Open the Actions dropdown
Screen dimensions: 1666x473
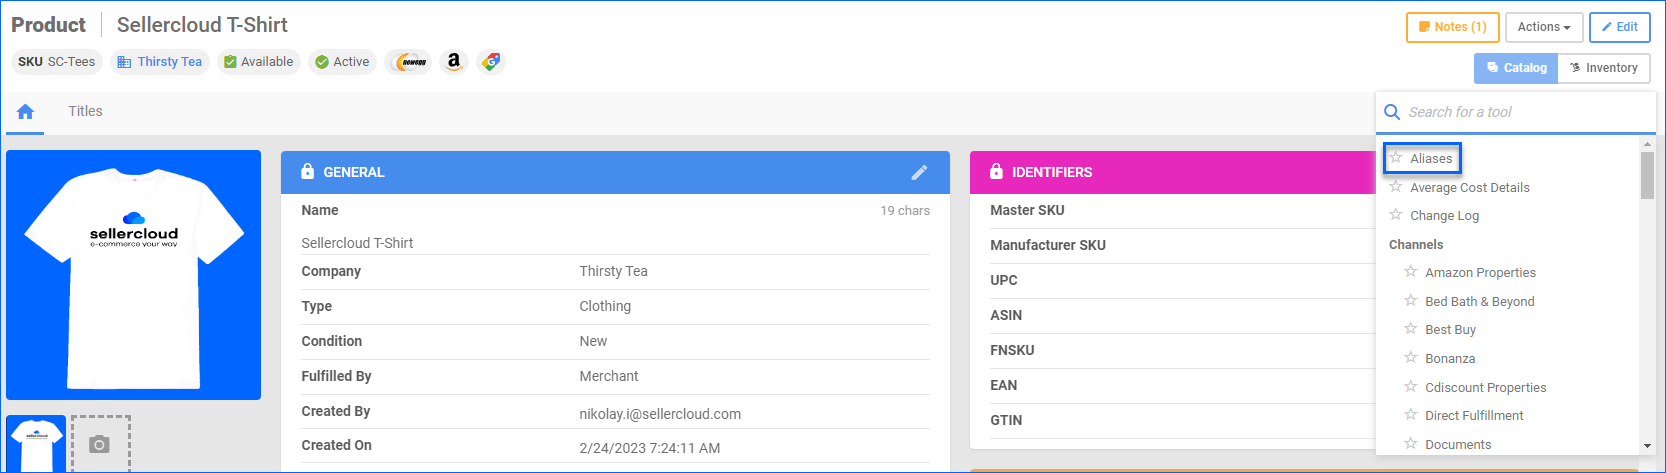1543,27
